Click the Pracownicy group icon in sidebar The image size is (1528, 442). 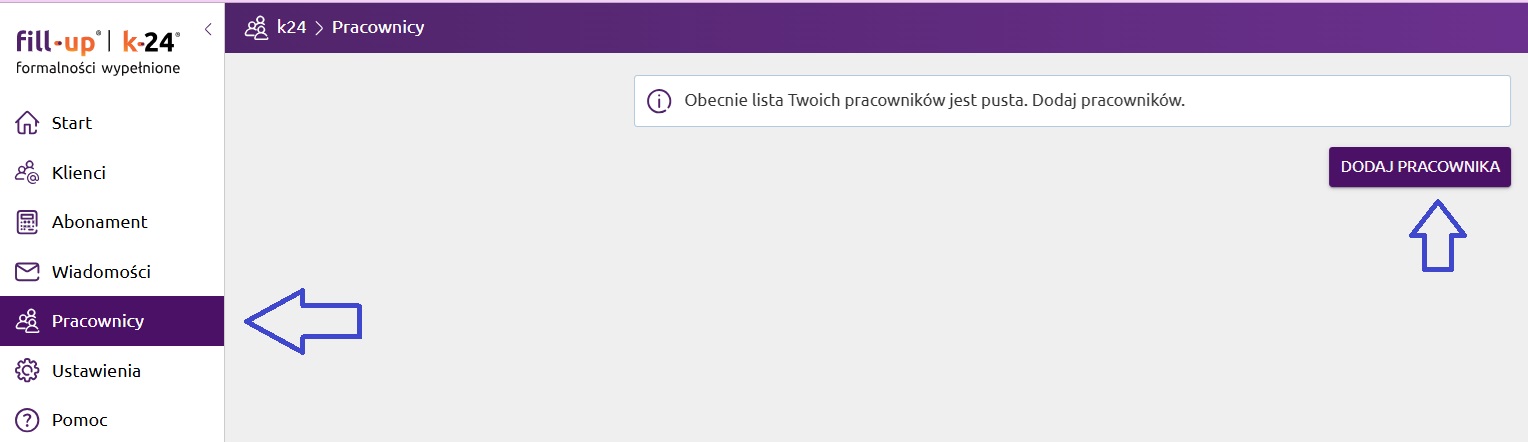27,321
